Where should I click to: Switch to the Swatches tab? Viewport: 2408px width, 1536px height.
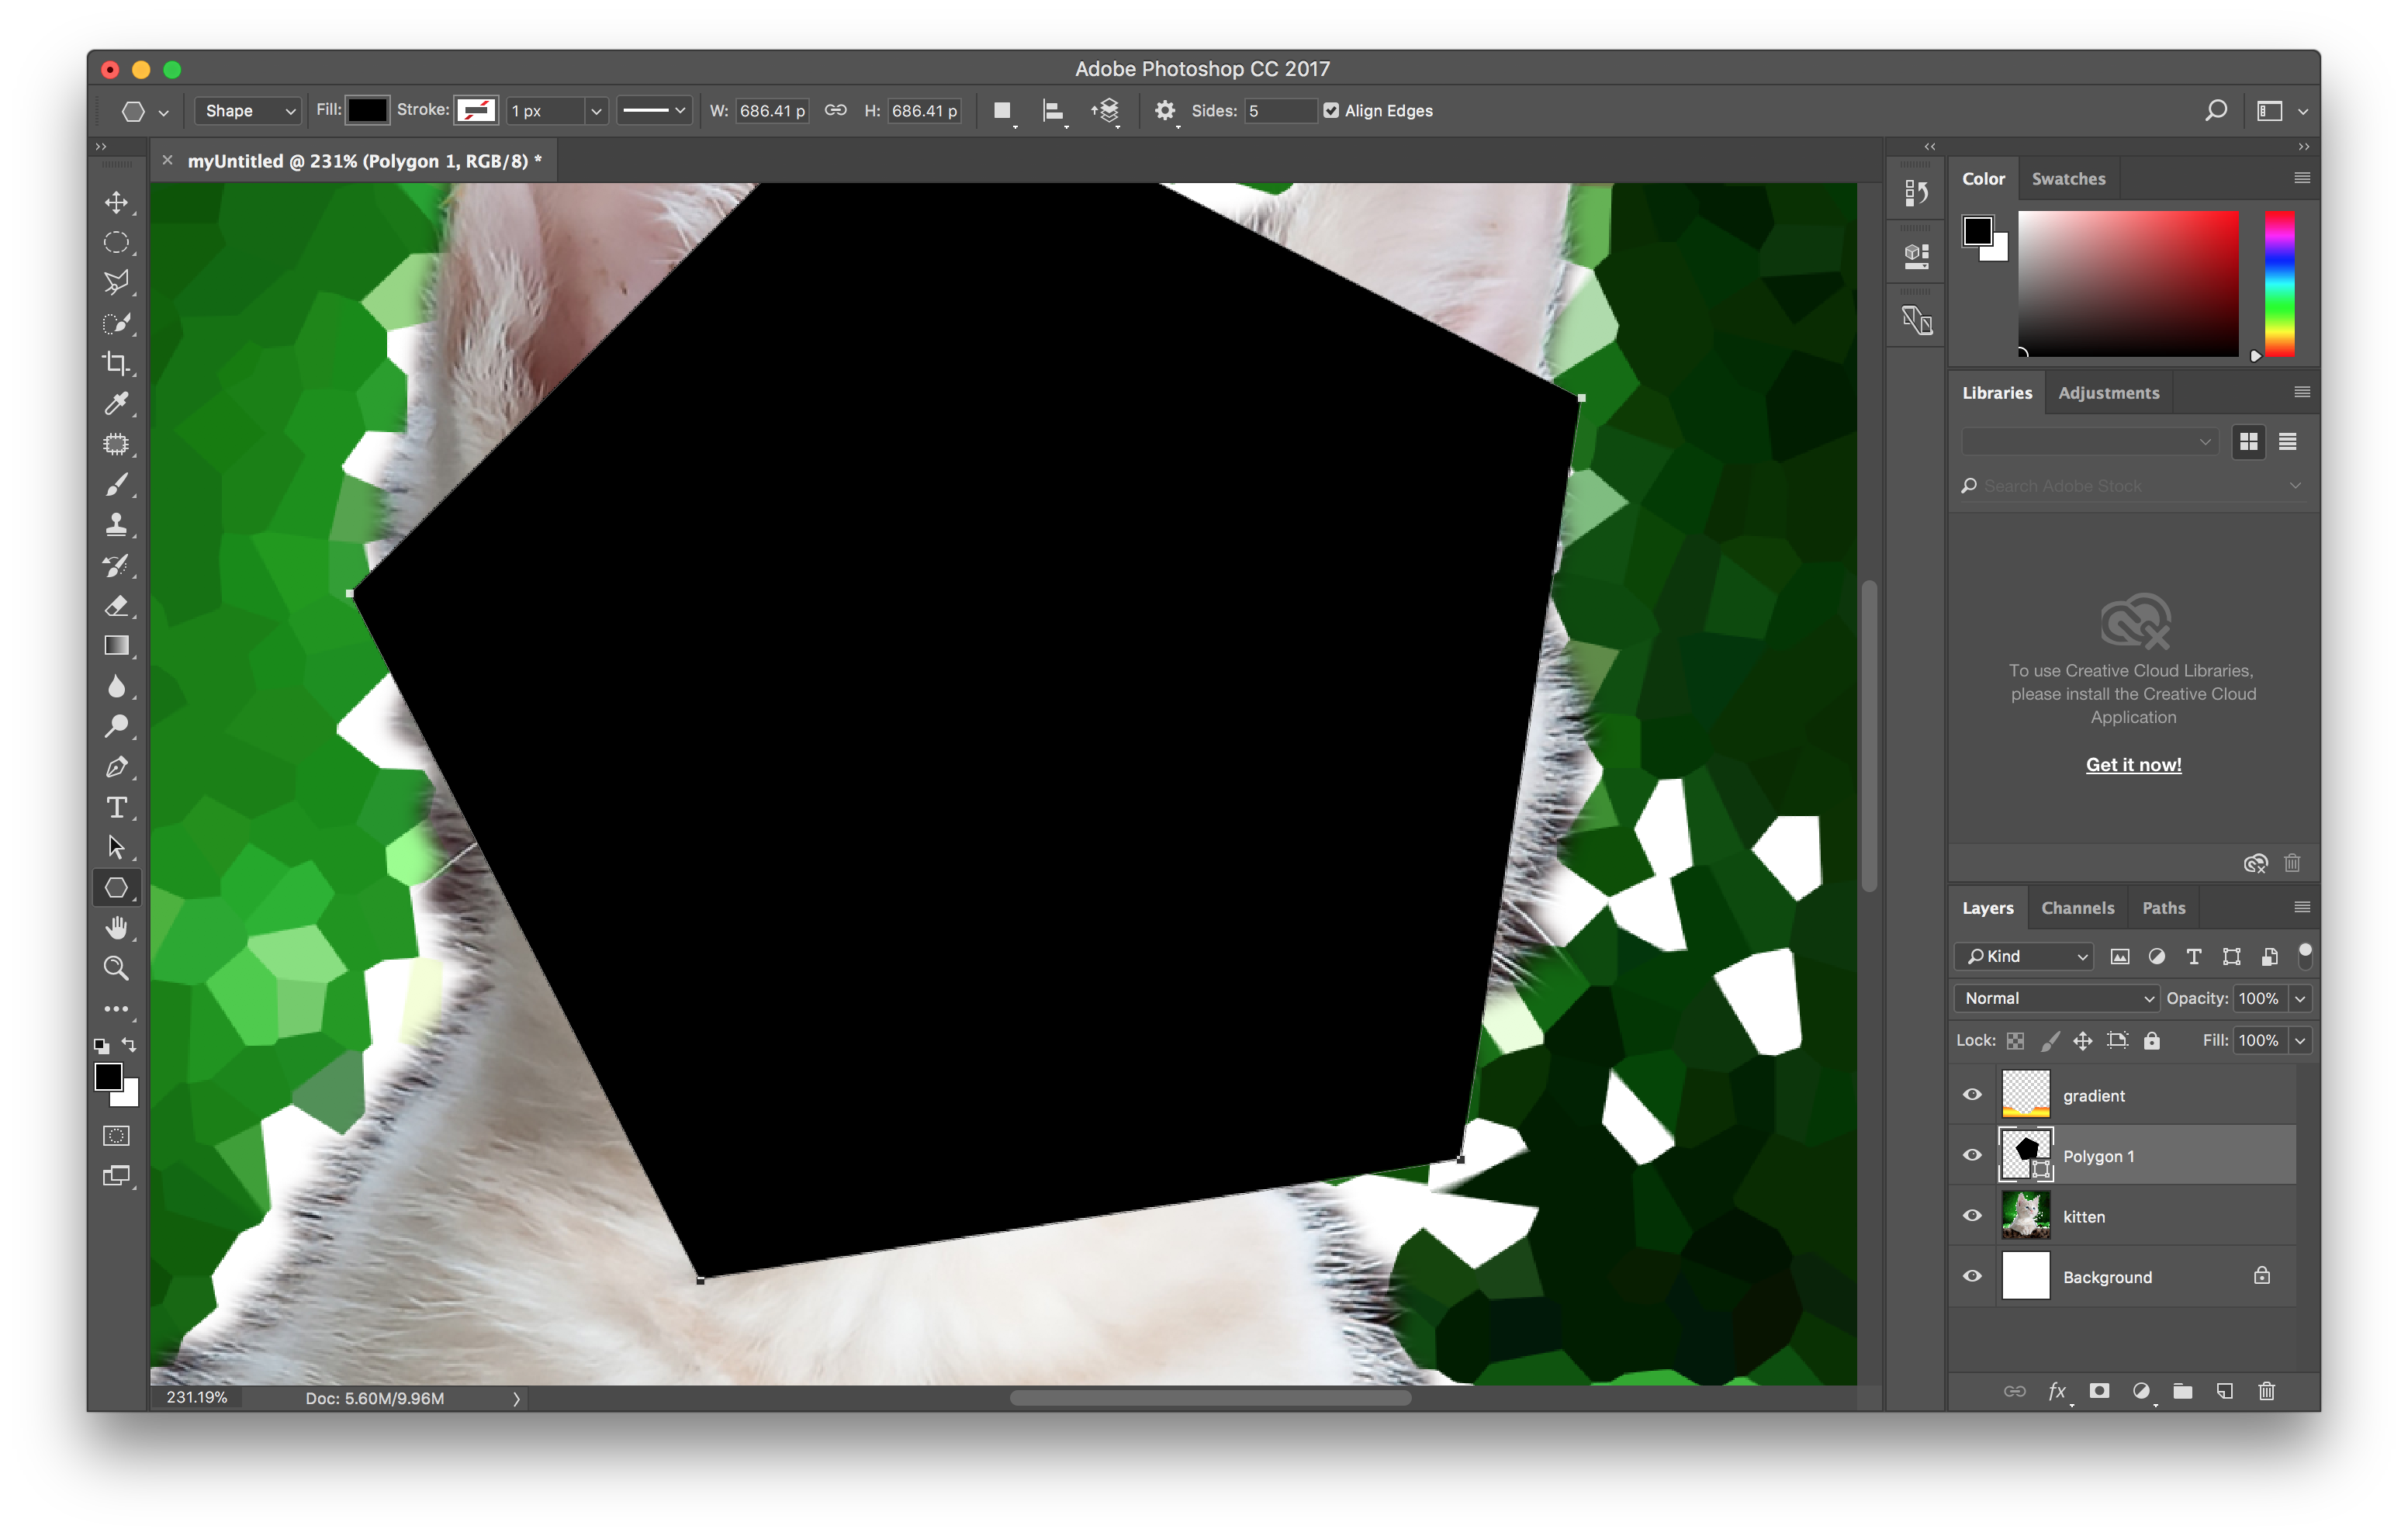tap(2068, 179)
